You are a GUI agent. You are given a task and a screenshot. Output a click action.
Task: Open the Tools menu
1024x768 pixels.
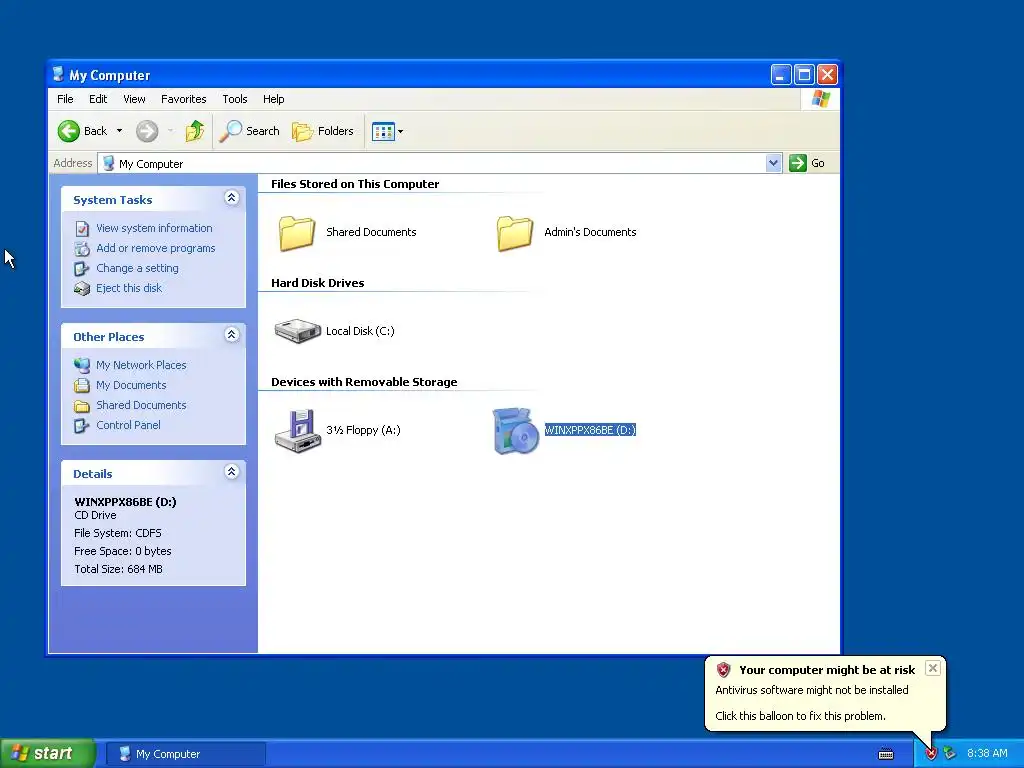[x=234, y=99]
